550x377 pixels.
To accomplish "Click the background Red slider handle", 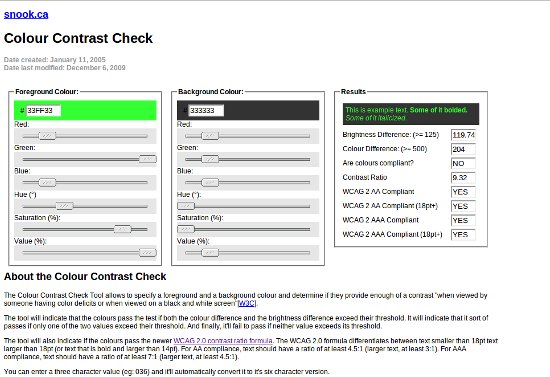I will pos(210,136).
